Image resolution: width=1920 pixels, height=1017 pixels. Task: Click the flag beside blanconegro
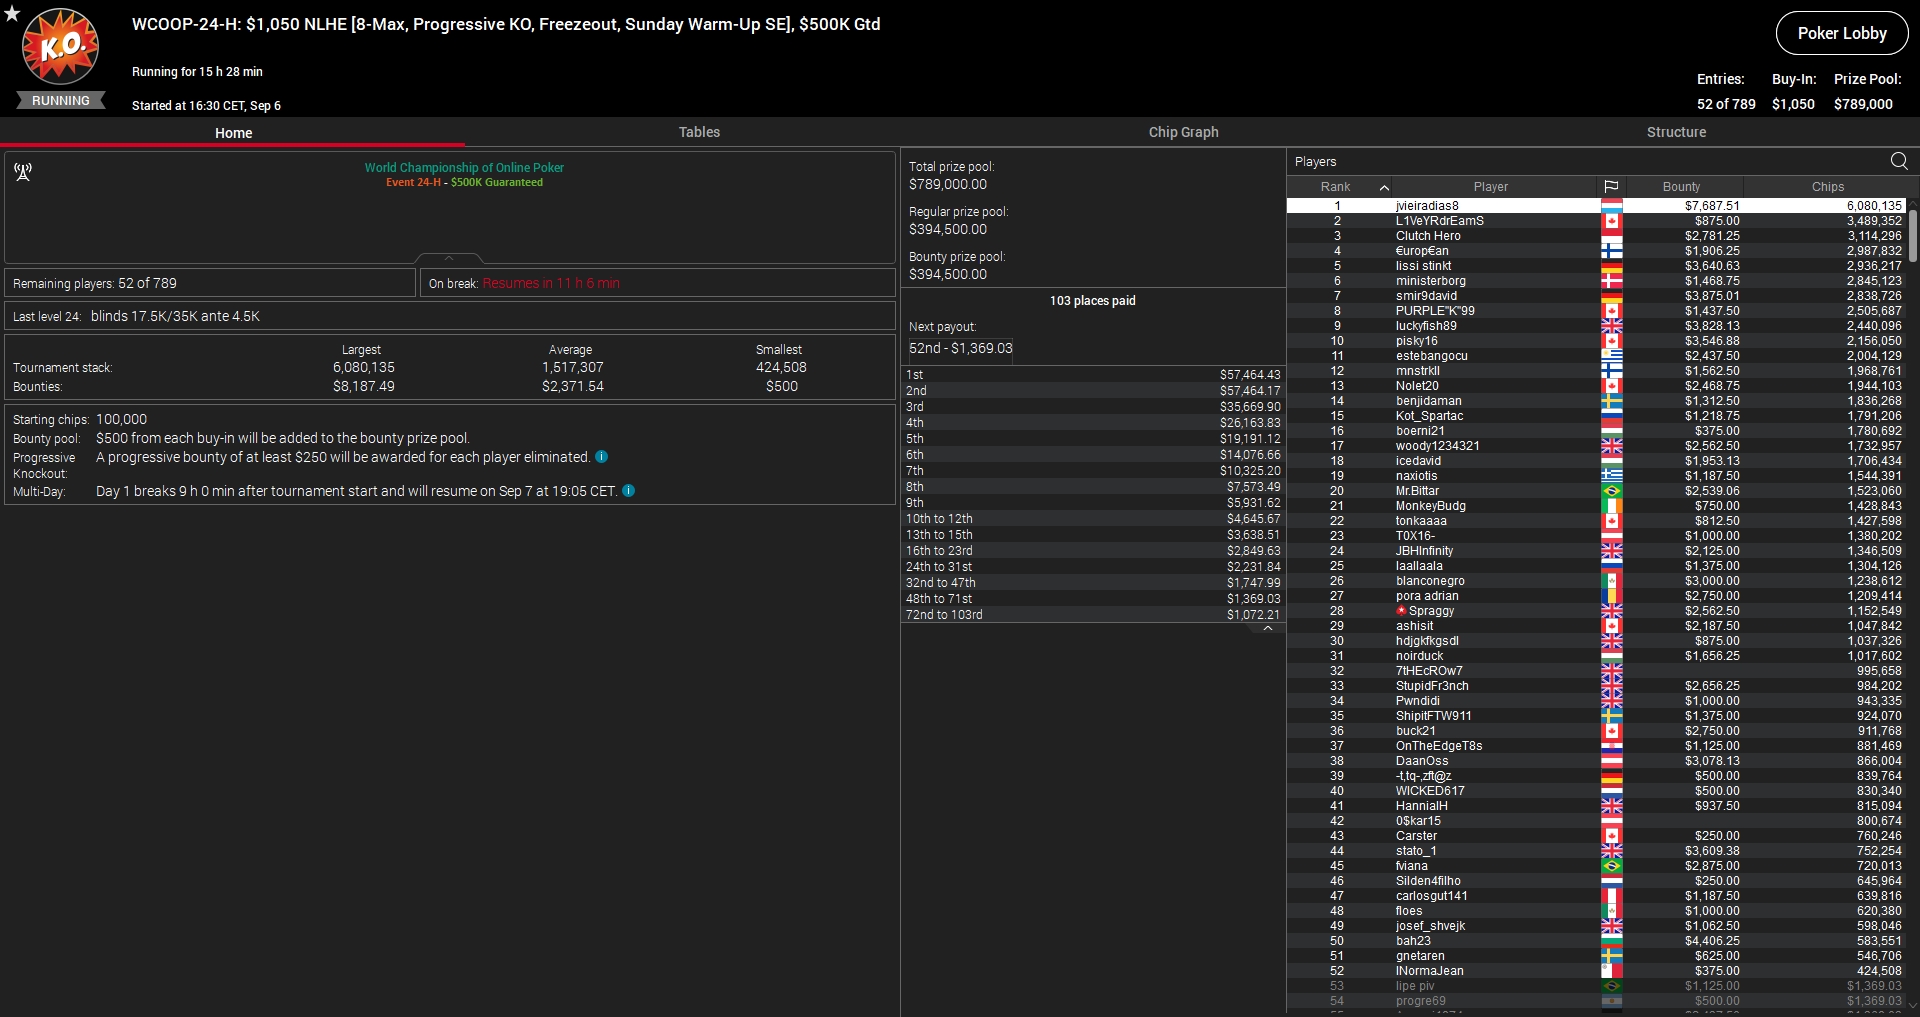[1611, 581]
